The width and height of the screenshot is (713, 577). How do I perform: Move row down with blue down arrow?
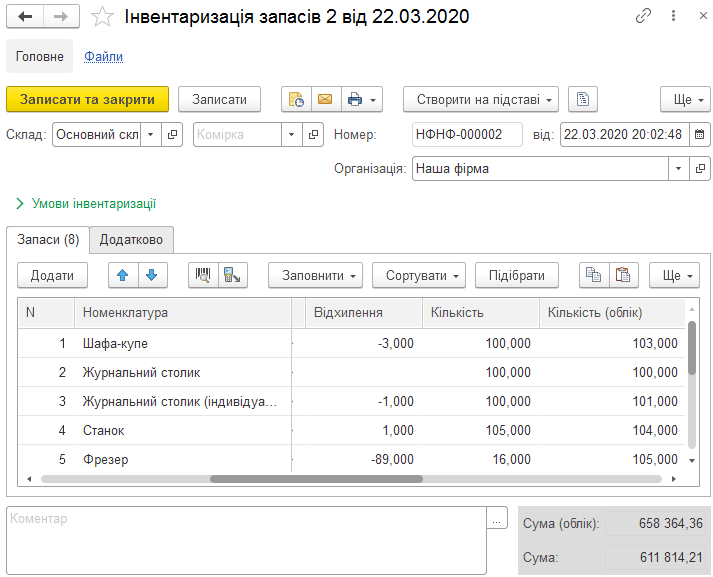(x=152, y=276)
